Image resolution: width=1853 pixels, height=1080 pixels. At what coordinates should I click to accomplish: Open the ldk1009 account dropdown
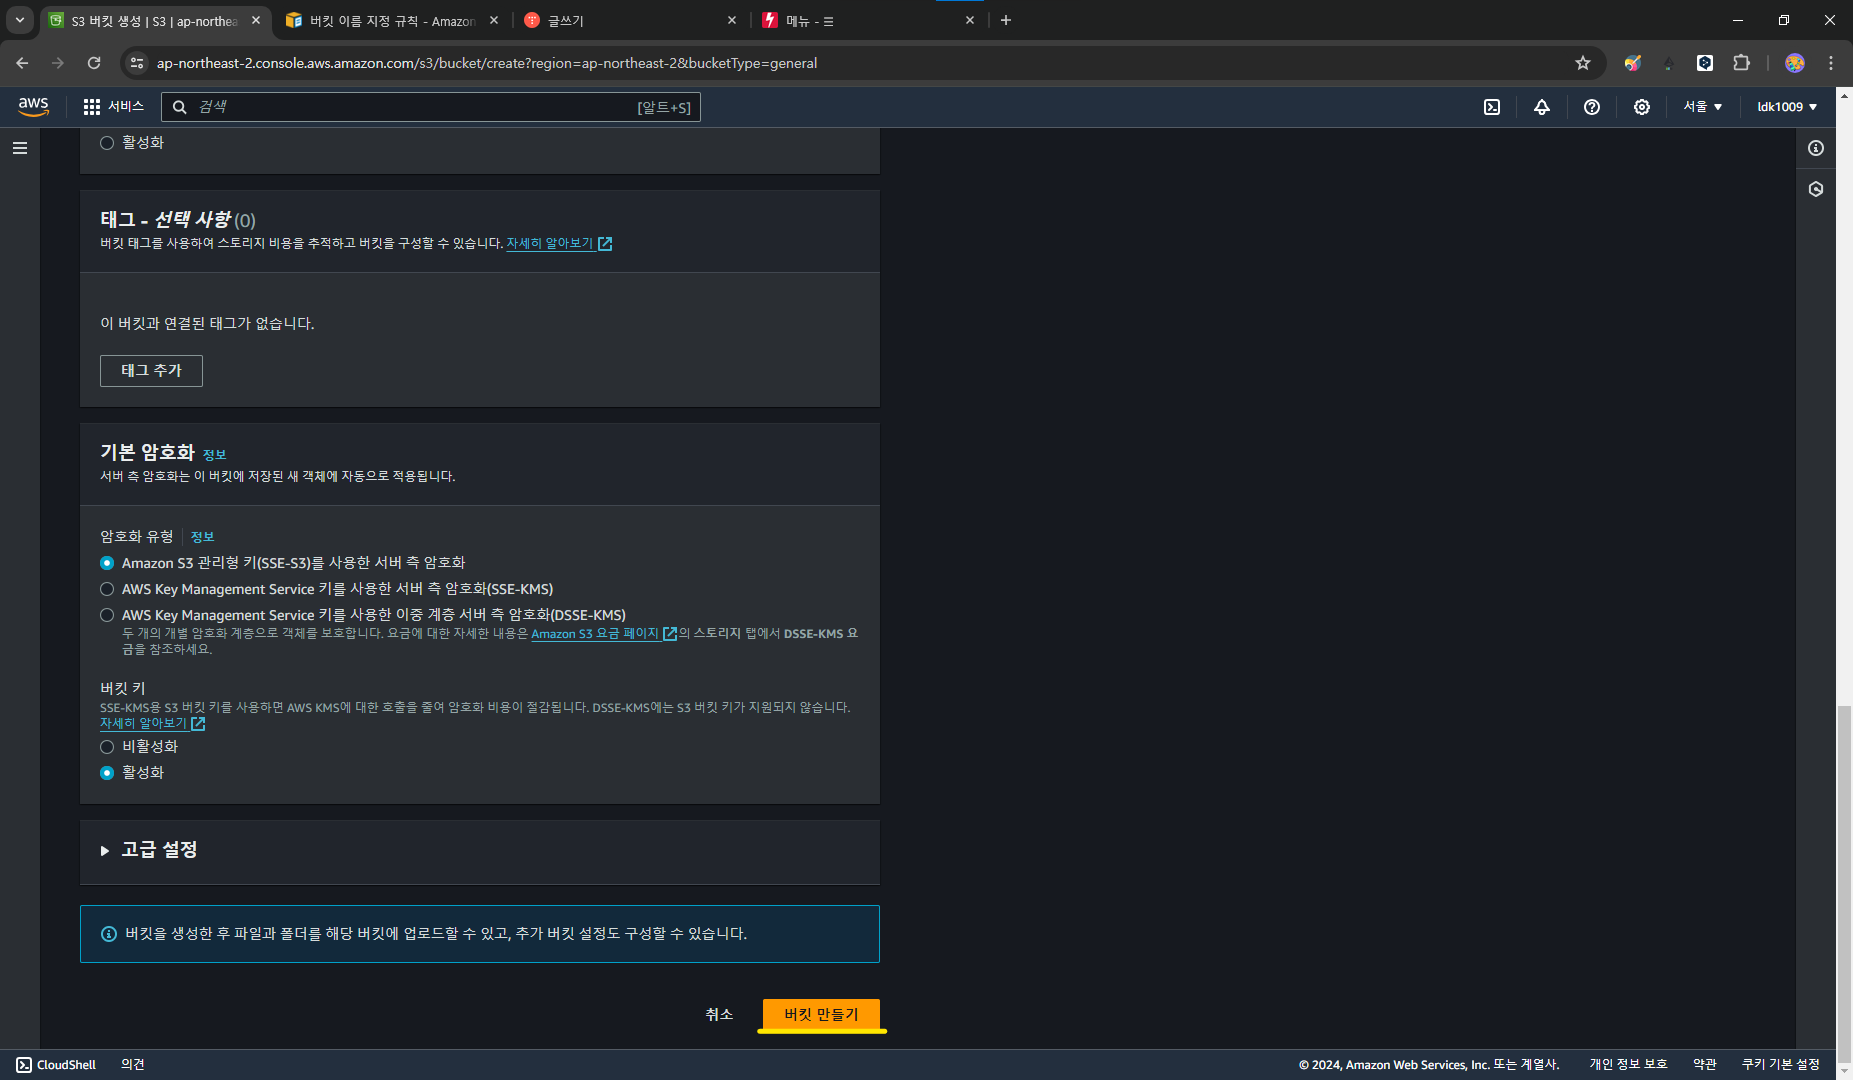pyautogui.click(x=1787, y=107)
